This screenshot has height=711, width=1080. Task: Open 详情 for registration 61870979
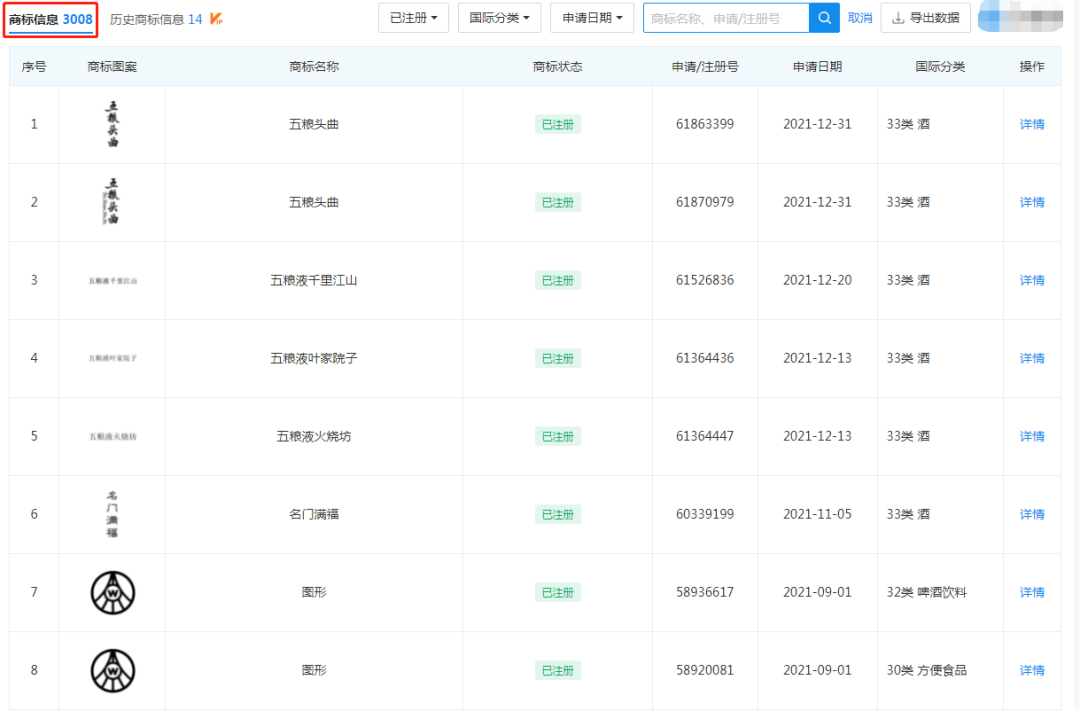tap(1032, 202)
